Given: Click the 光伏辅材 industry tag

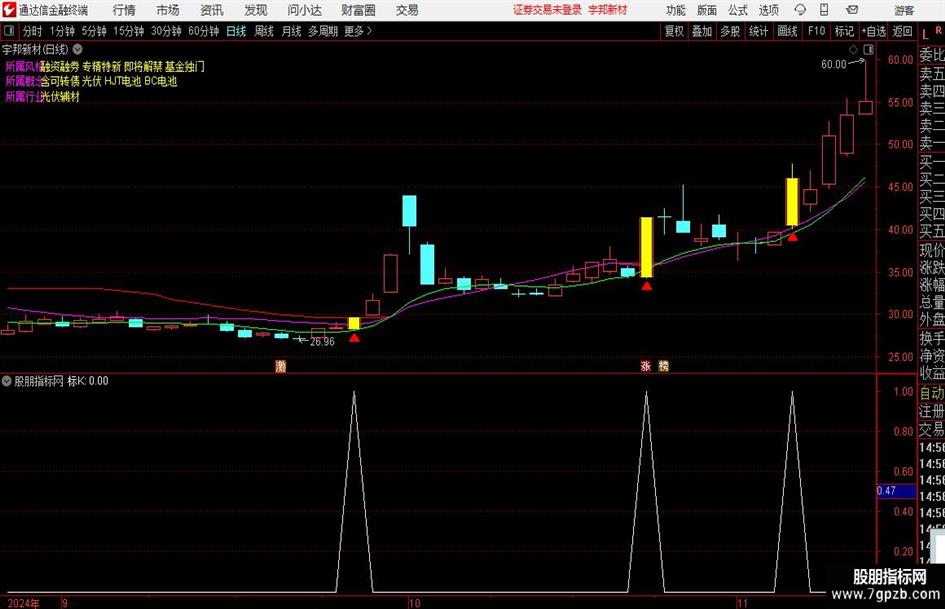Looking at the screenshot, I should pyautogui.click(x=60, y=96).
